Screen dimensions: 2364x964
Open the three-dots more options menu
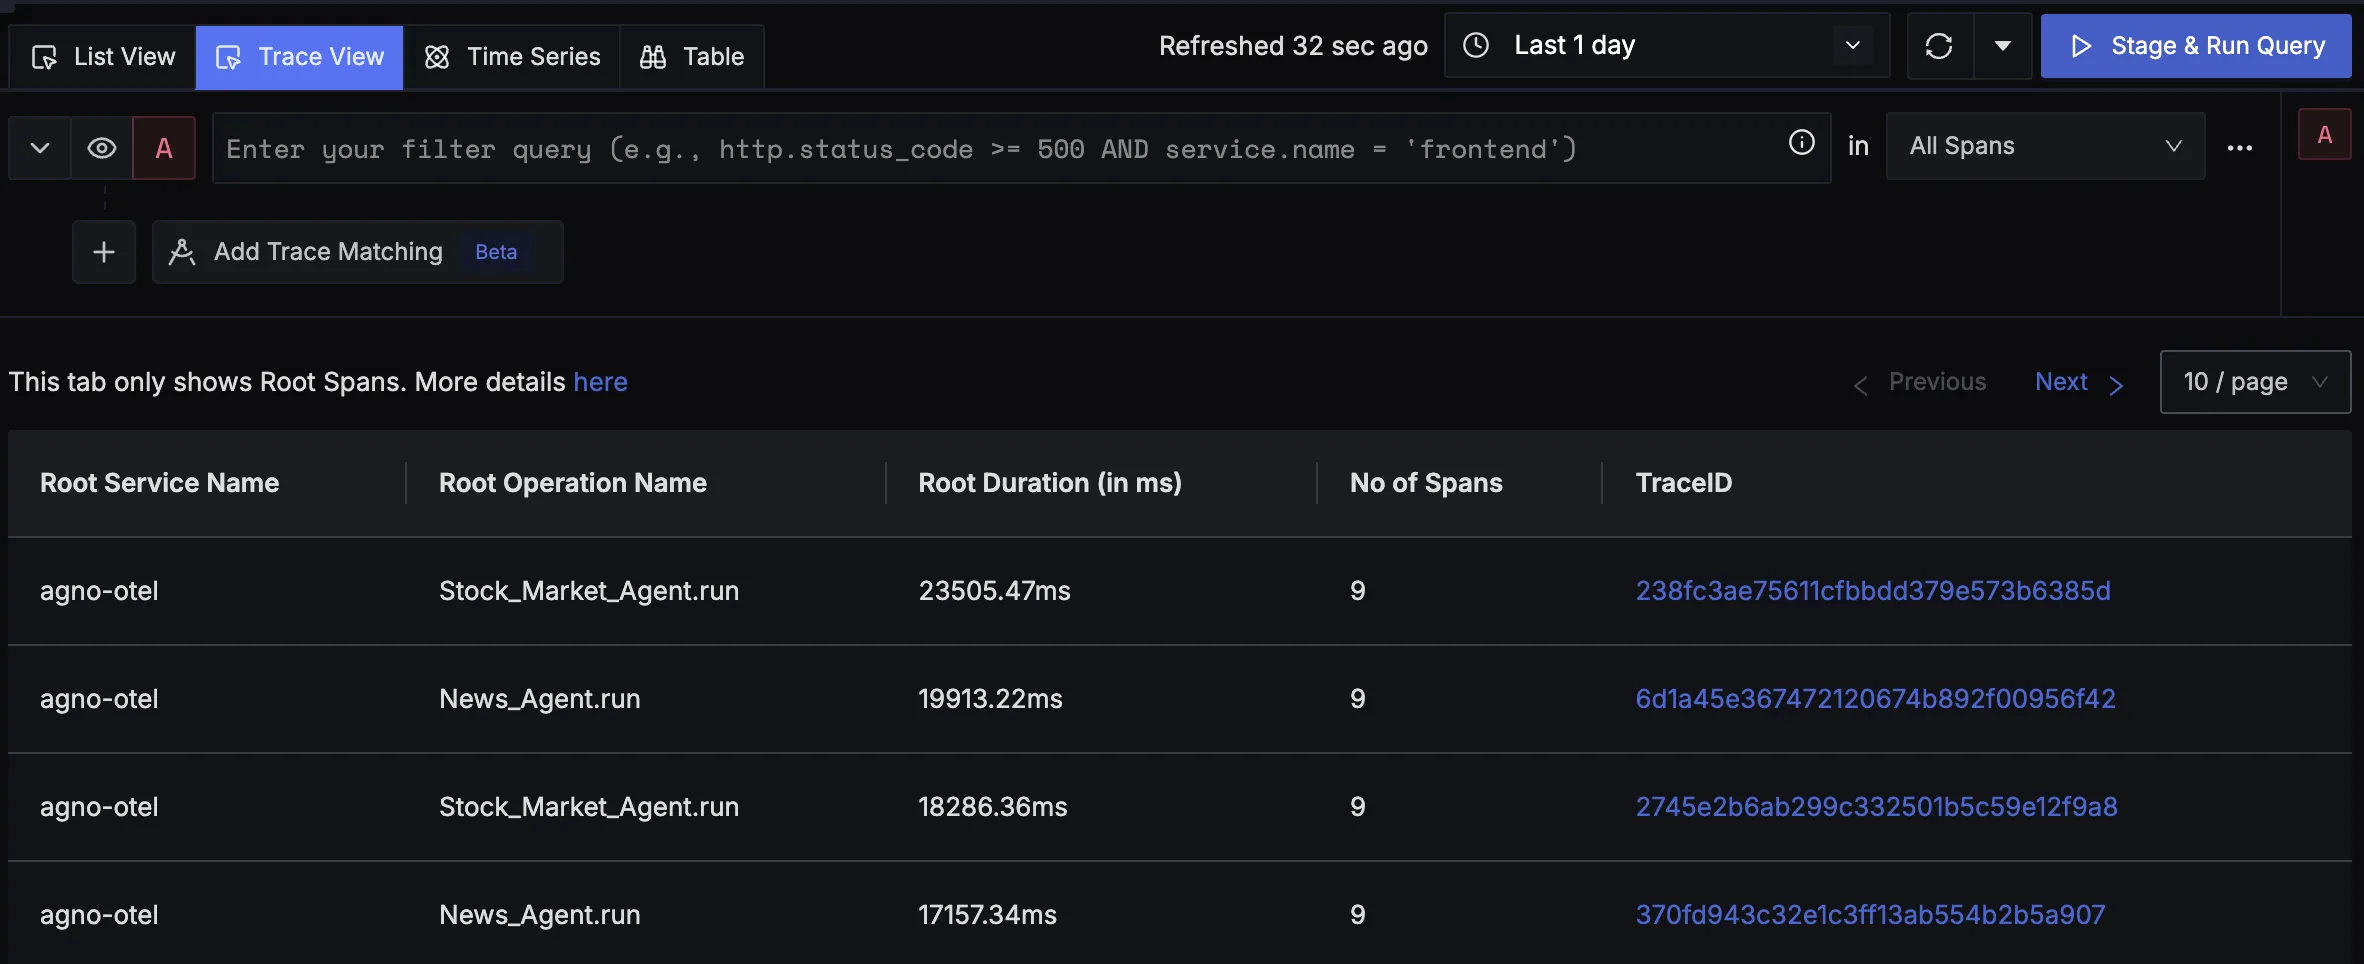point(2240,148)
